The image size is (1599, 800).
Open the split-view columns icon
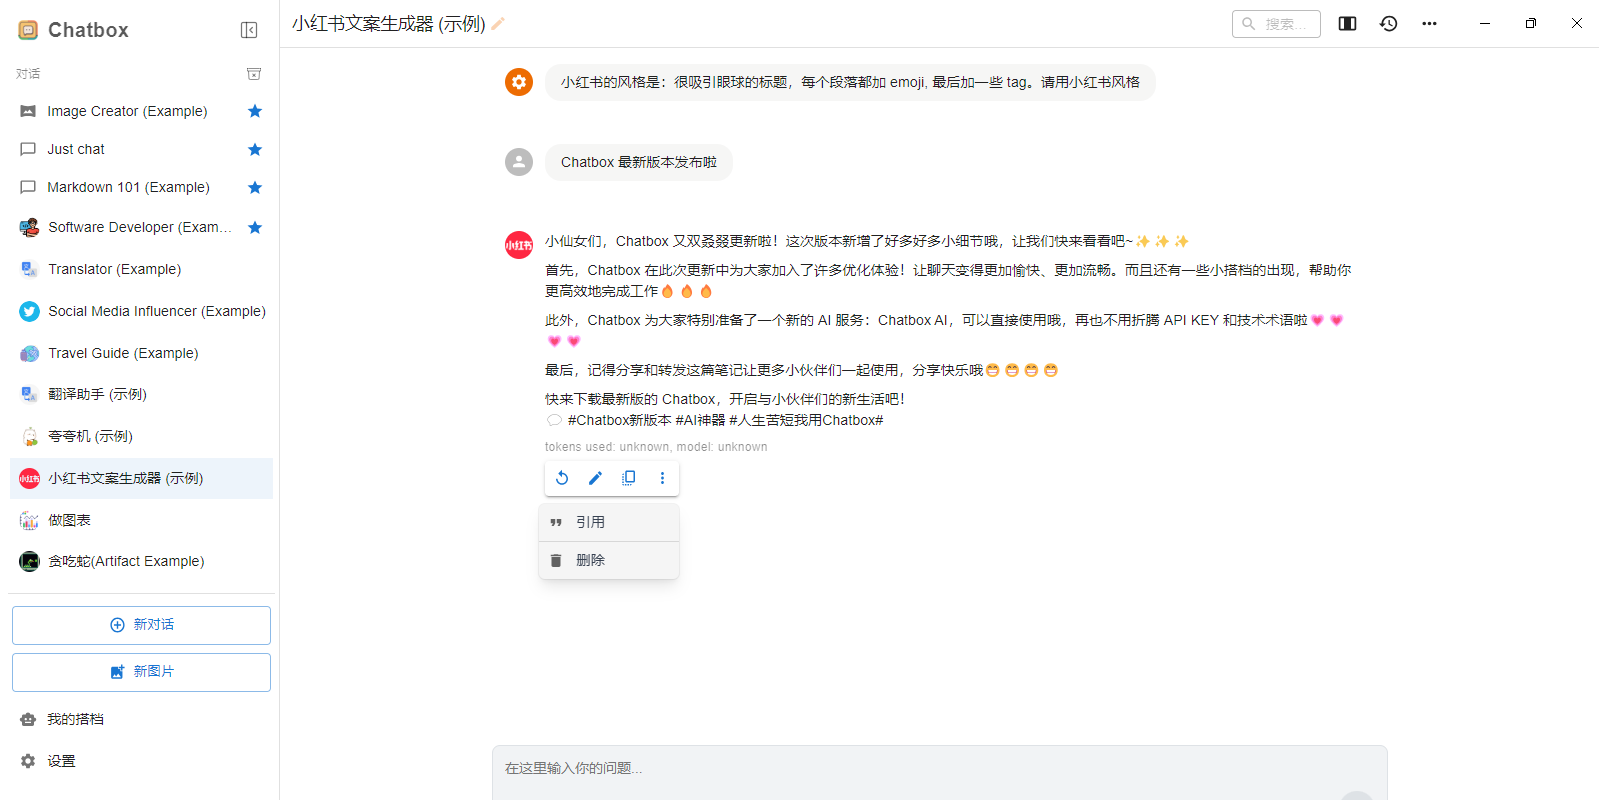pos(1346,23)
